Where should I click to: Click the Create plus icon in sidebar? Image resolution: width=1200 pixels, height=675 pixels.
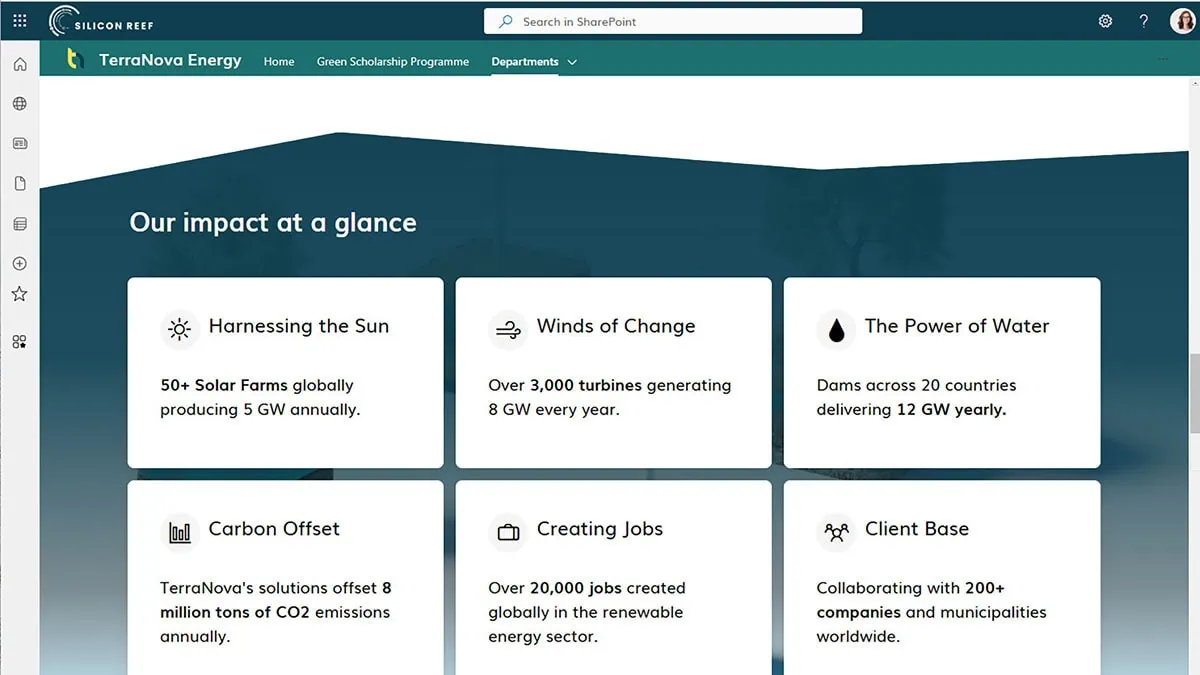[x=19, y=264]
